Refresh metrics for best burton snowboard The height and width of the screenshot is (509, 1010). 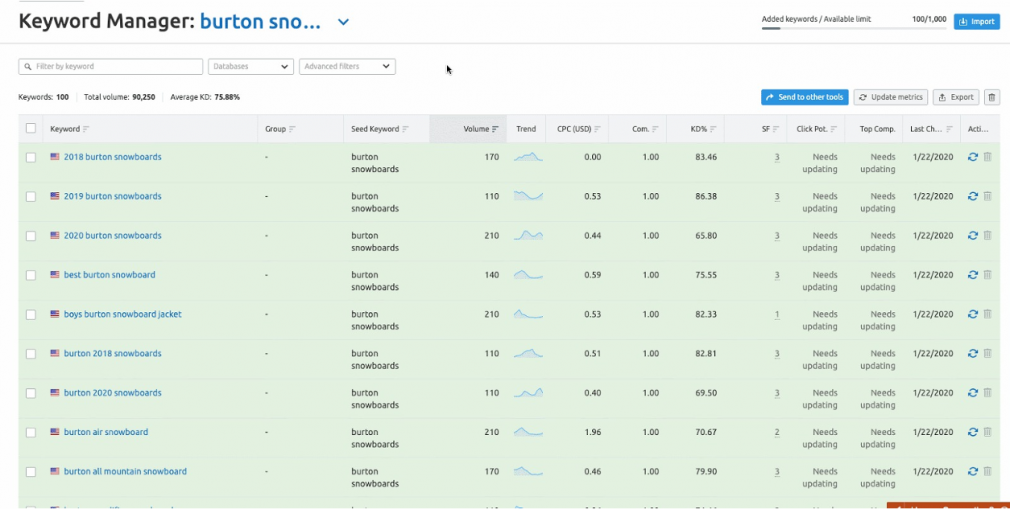coord(973,274)
